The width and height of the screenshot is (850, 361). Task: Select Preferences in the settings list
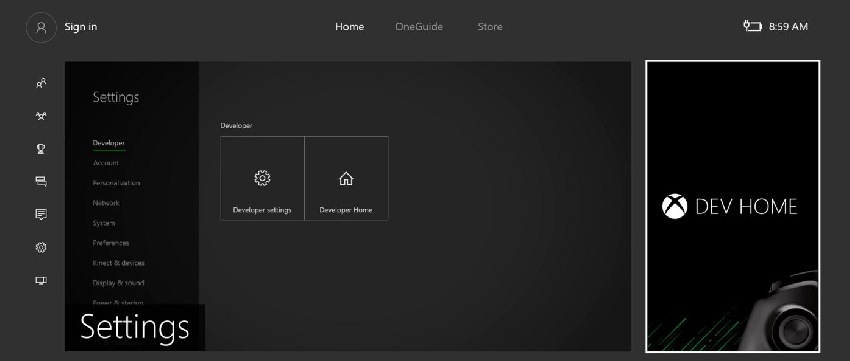click(111, 243)
